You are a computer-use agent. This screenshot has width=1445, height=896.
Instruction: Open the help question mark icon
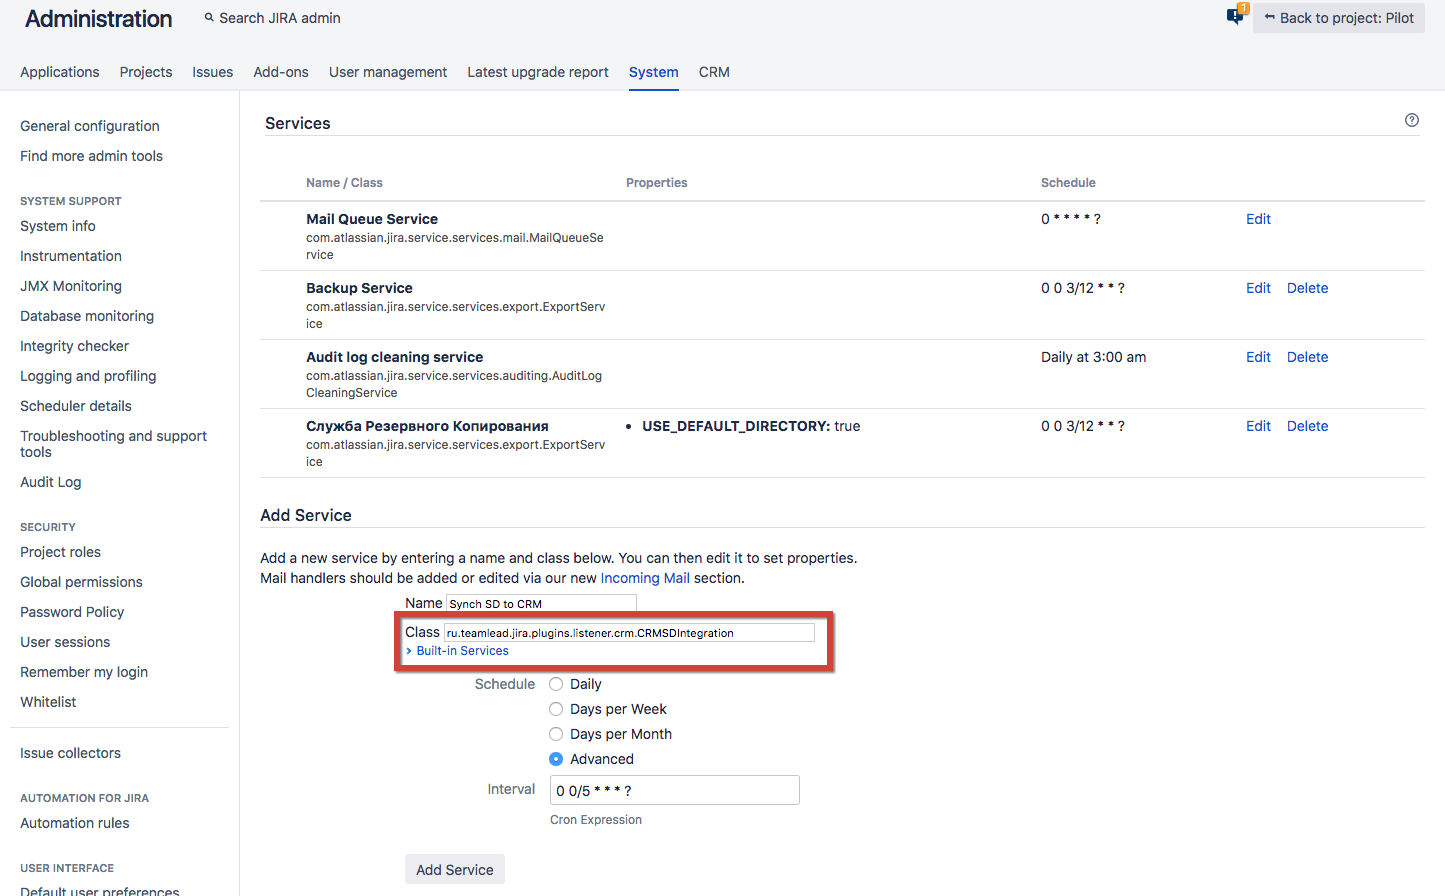tap(1411, 120)
